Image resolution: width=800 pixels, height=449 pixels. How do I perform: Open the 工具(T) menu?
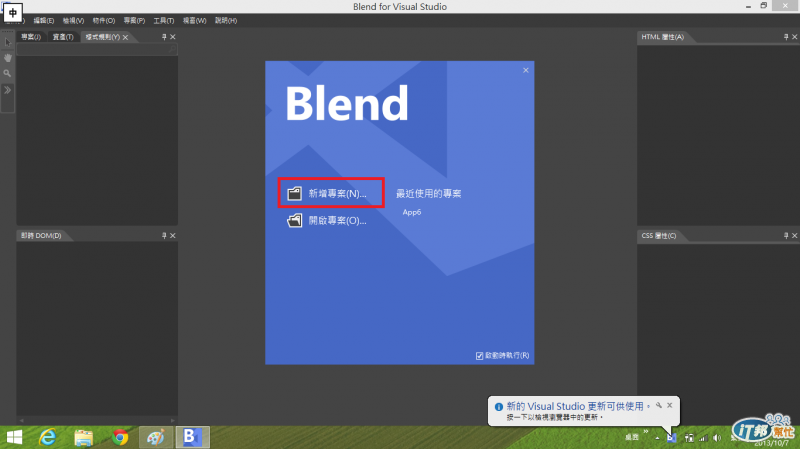tap(164, 20)
